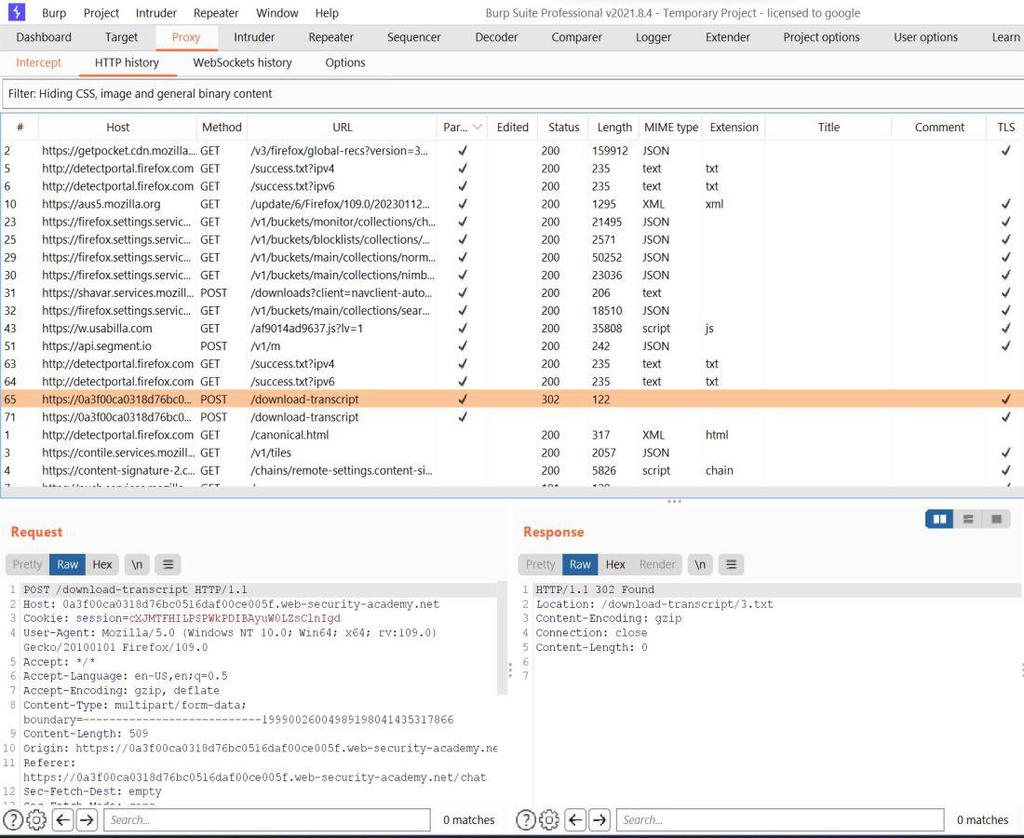Image resolution: width=1024 pixels, height=838 pixels.
Task: Sort history by the MIME type column
Action: click(671, 127)
